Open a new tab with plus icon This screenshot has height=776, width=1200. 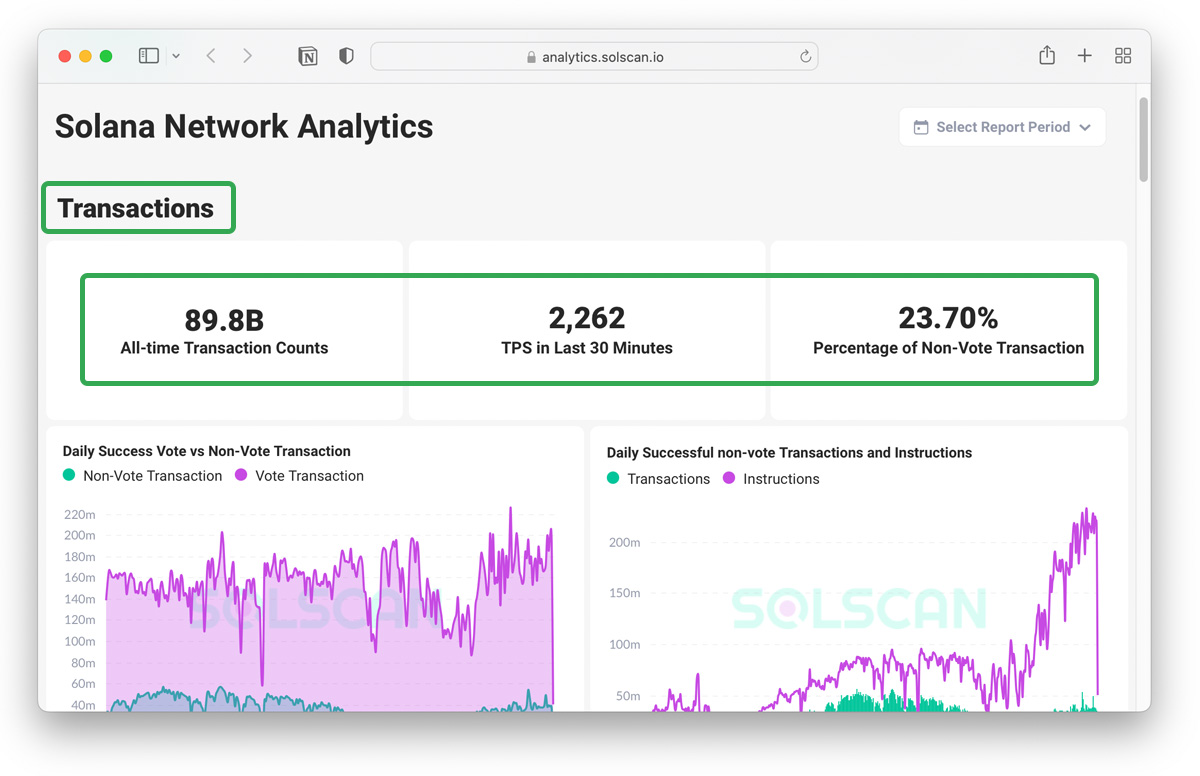pos(1084,56)
